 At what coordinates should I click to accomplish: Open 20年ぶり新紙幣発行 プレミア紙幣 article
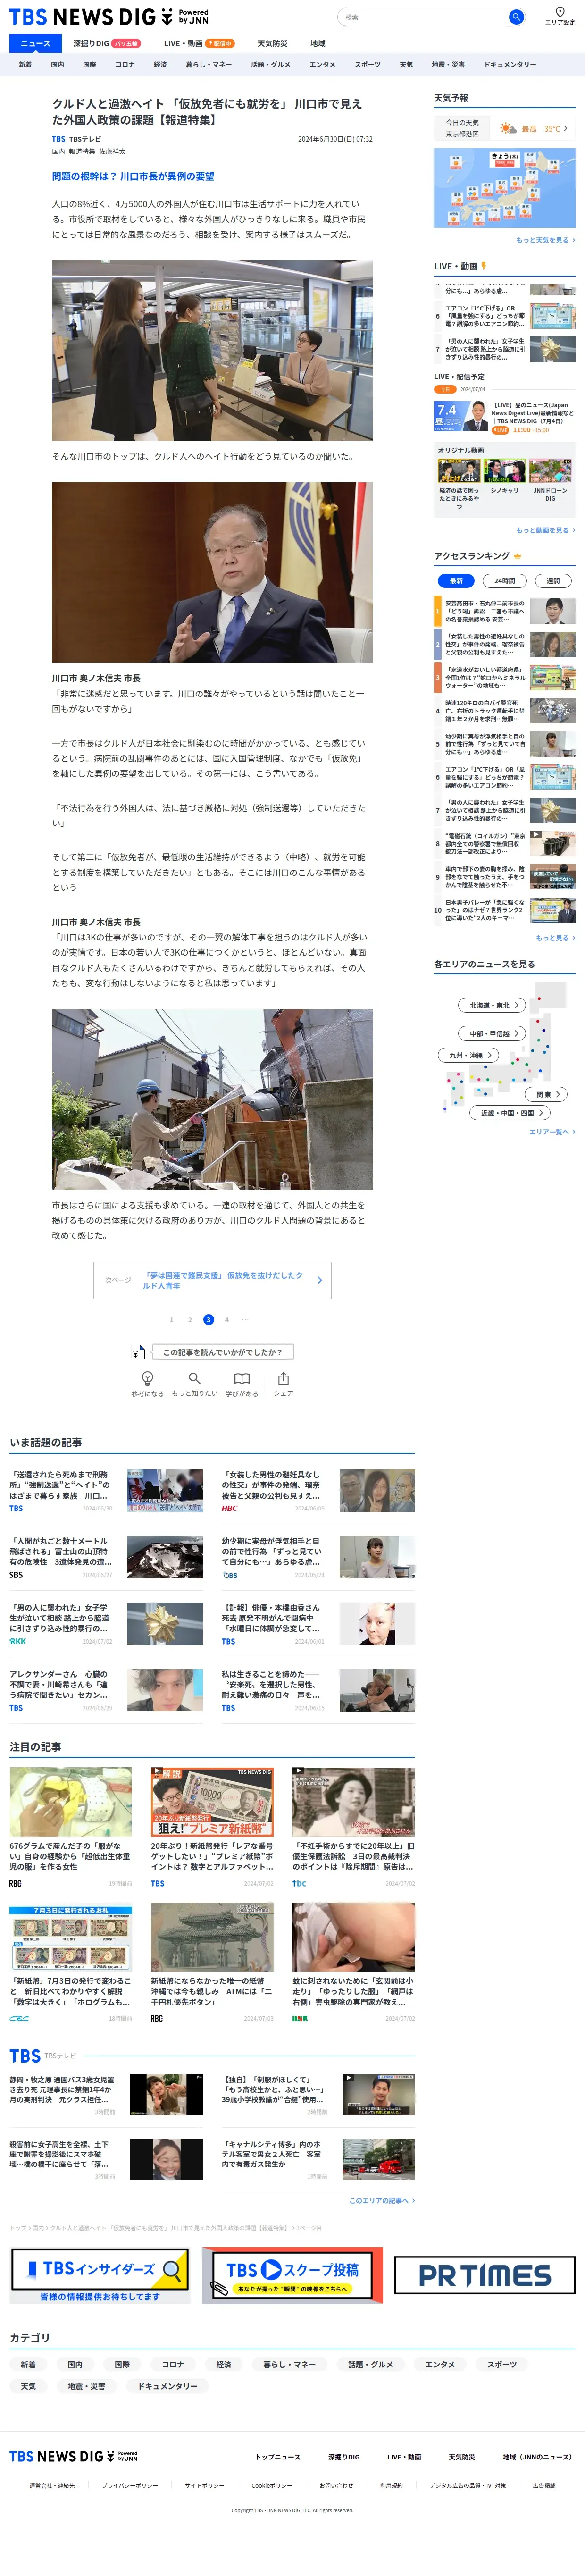(212, 1827)
